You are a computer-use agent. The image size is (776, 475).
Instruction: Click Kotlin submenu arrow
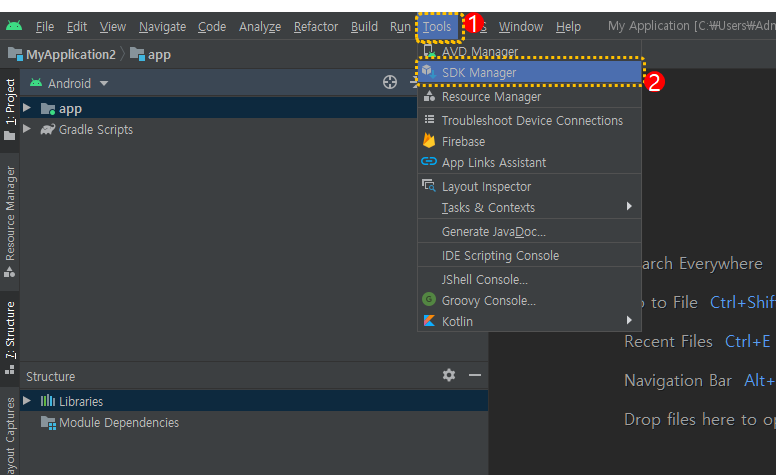629,320
